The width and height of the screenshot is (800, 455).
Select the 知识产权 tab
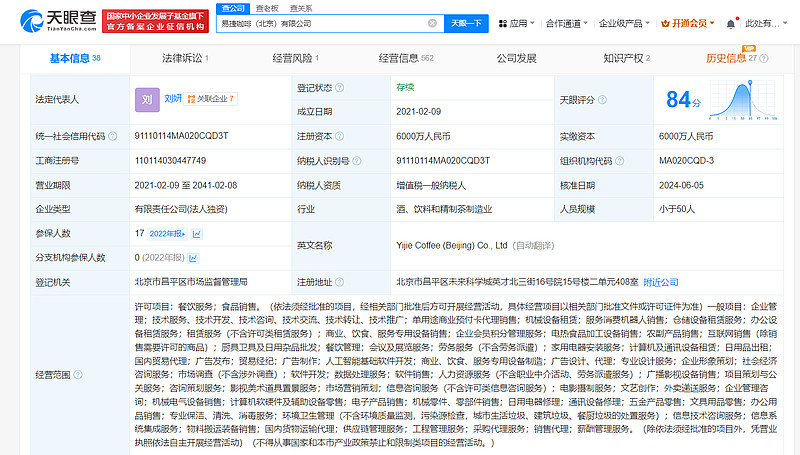tap(627, 59)
